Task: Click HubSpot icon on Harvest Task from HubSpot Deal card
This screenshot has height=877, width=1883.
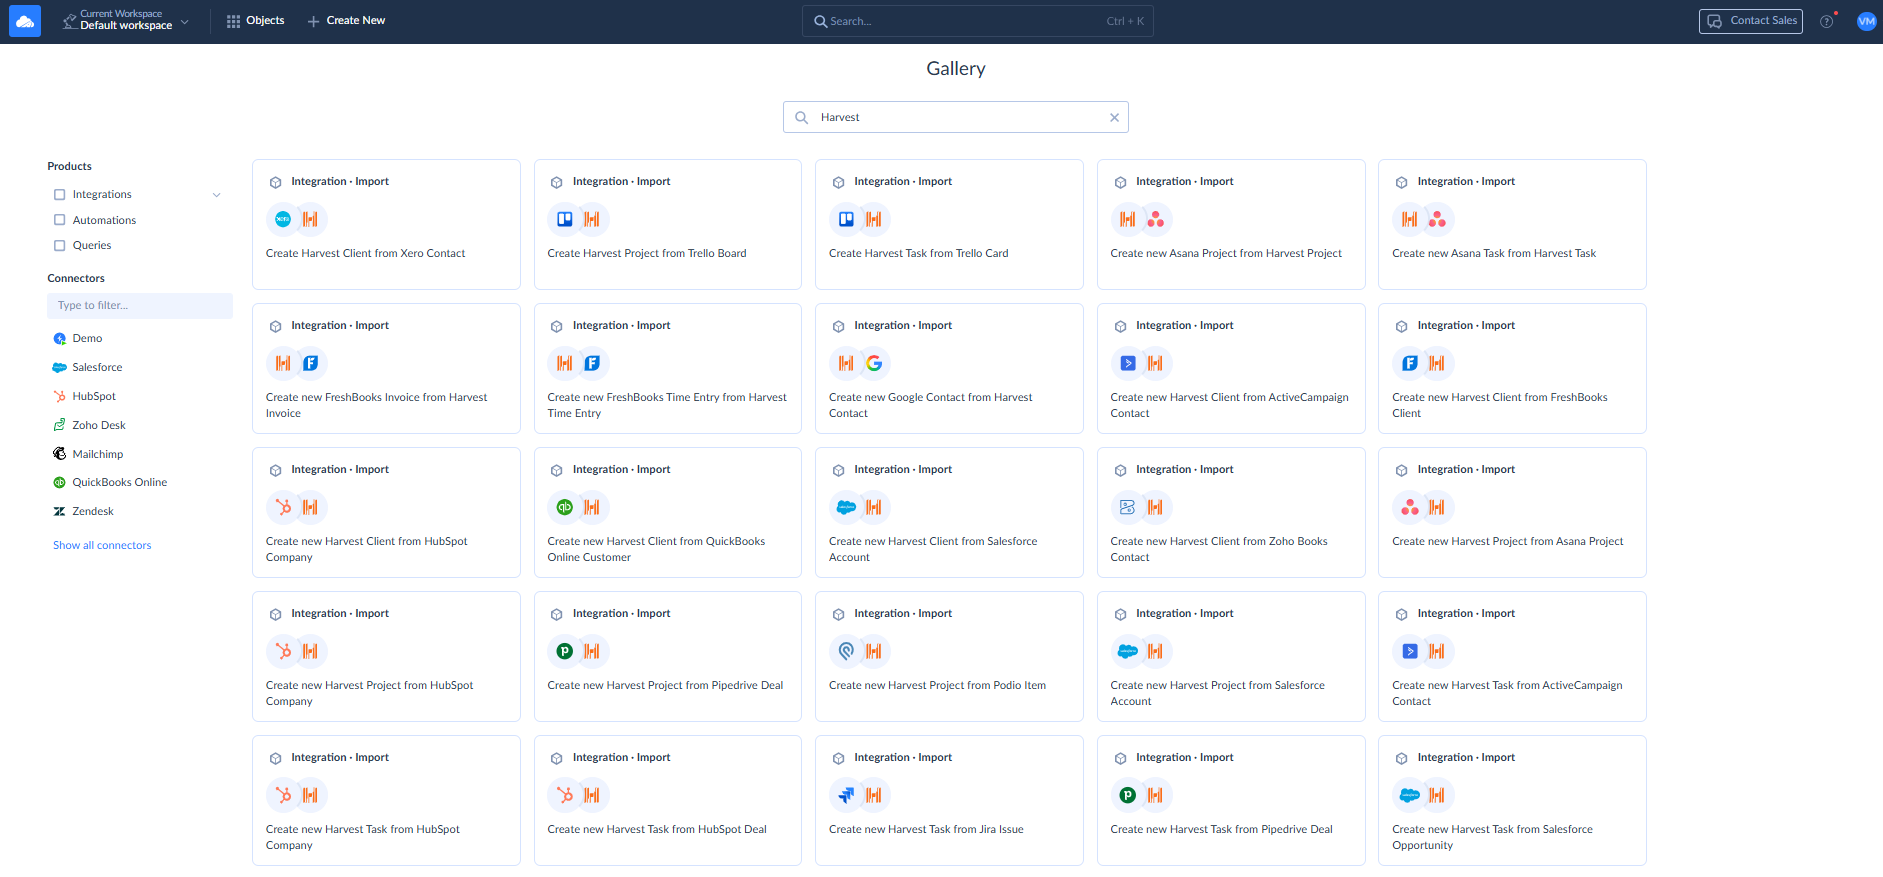Action: pos(565,795)
